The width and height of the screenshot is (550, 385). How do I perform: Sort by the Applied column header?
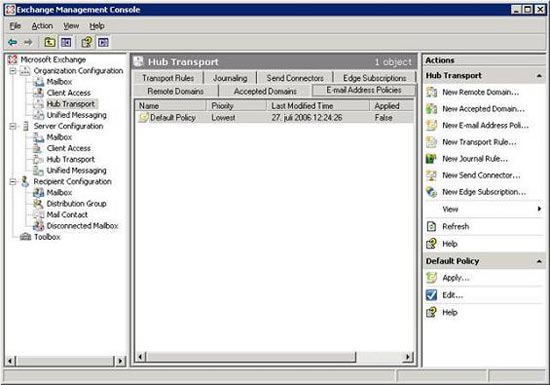point(391,106)
